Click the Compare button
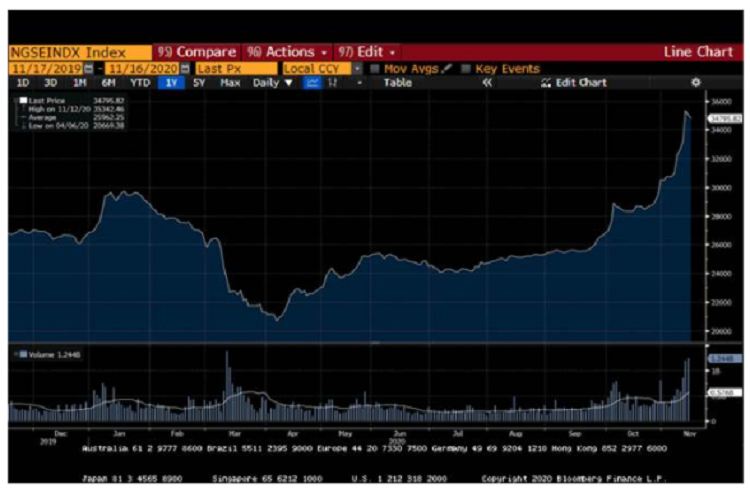 click(197, 52)
